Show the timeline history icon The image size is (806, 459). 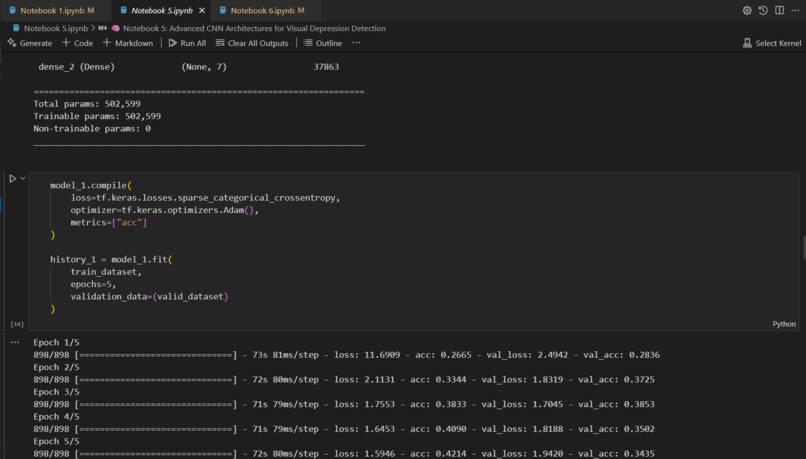[763, 10]
